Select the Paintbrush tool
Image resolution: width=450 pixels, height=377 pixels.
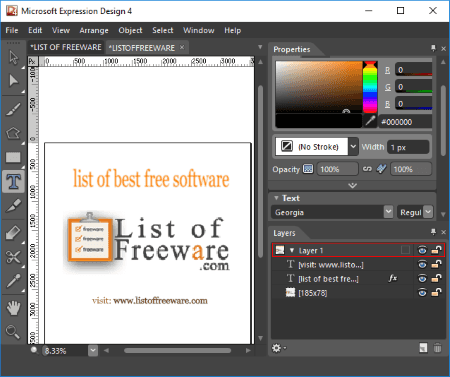13,109
